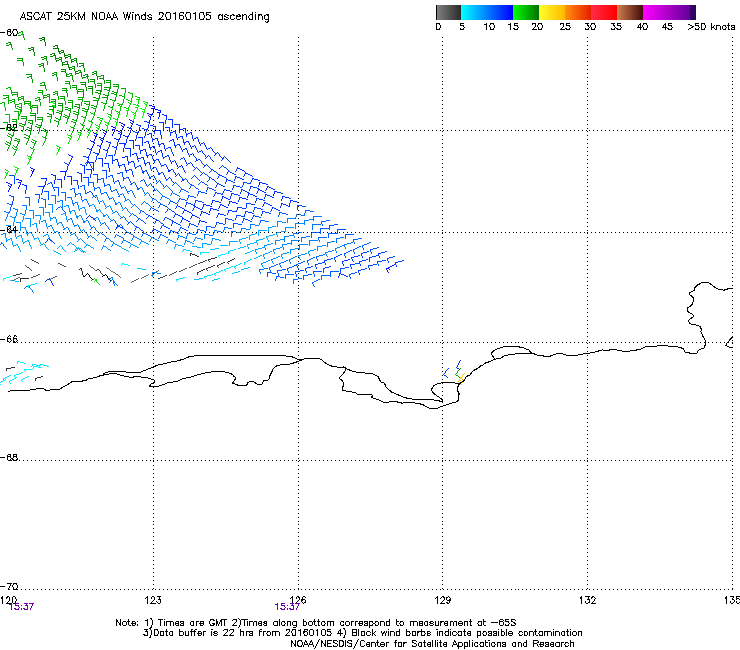Select the -70 latitude axis label
The height and width of the screenshot is (650, 740).
tap(9, 586)
